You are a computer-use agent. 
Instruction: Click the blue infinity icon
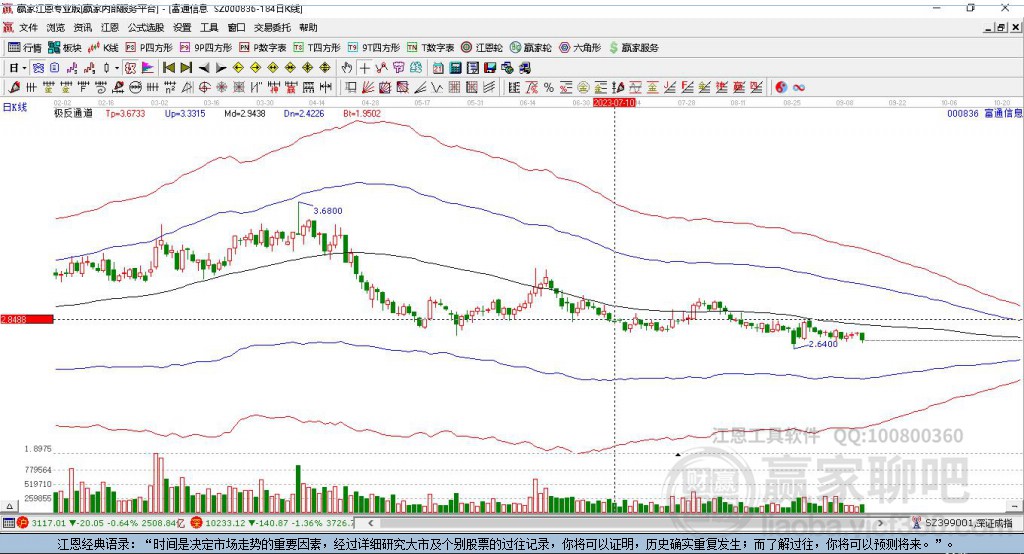coord(799,88)
